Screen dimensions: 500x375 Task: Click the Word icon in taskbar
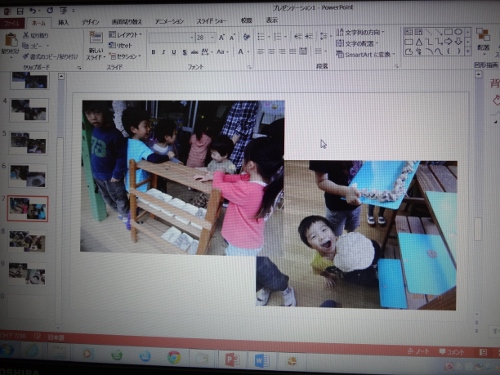[262, 360]
